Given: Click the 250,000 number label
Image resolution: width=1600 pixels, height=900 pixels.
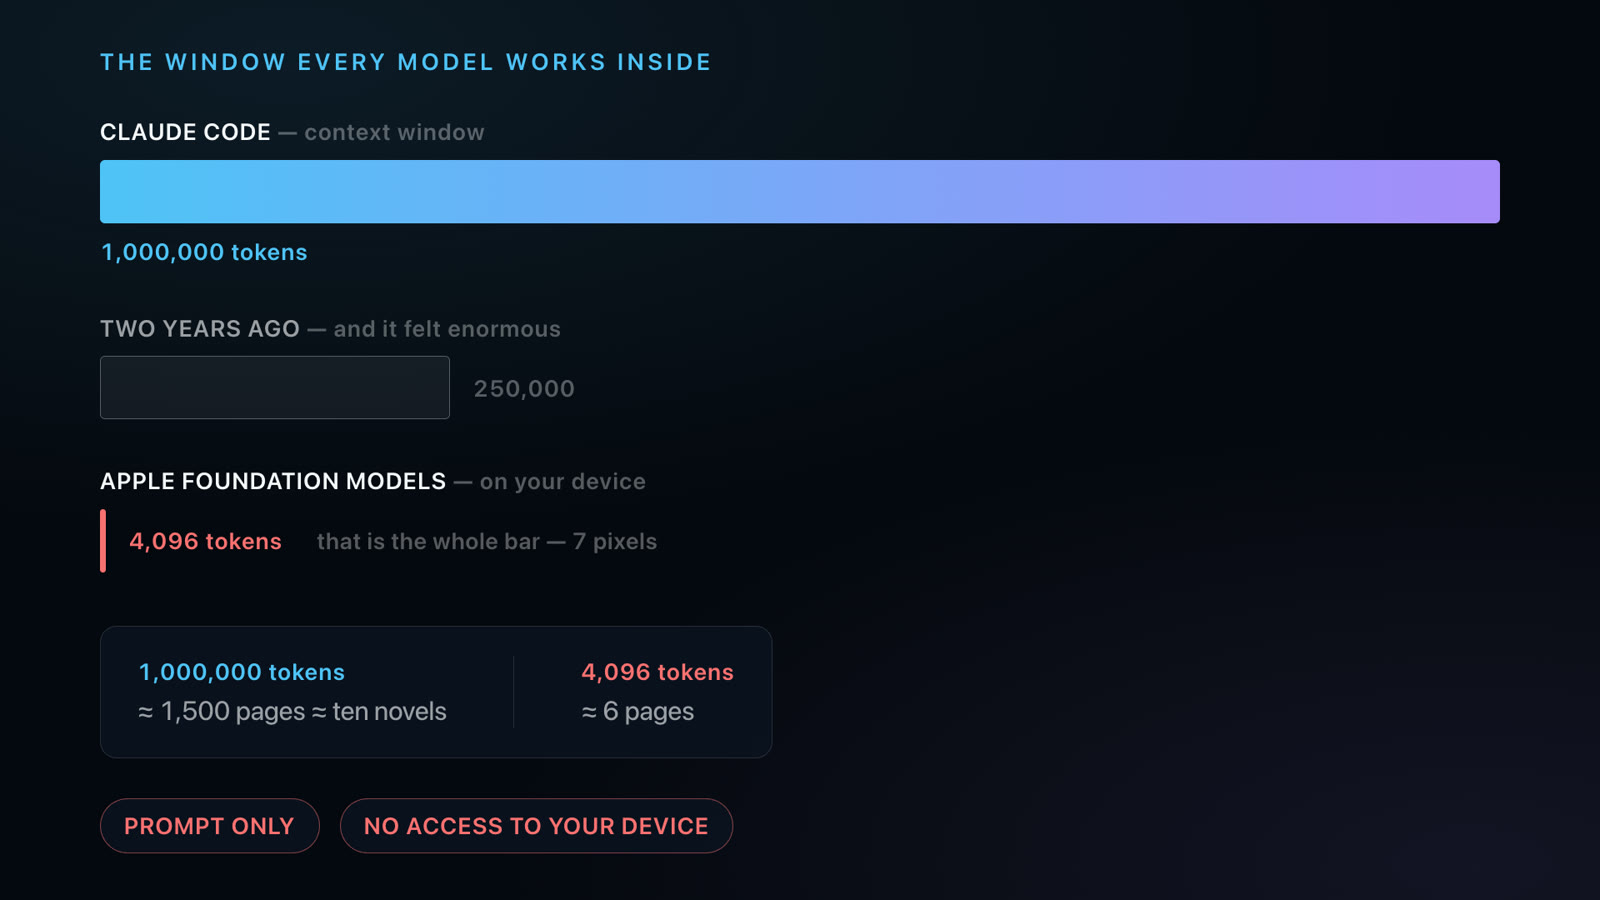Looking at the screenshot, I should coord(524,389).
